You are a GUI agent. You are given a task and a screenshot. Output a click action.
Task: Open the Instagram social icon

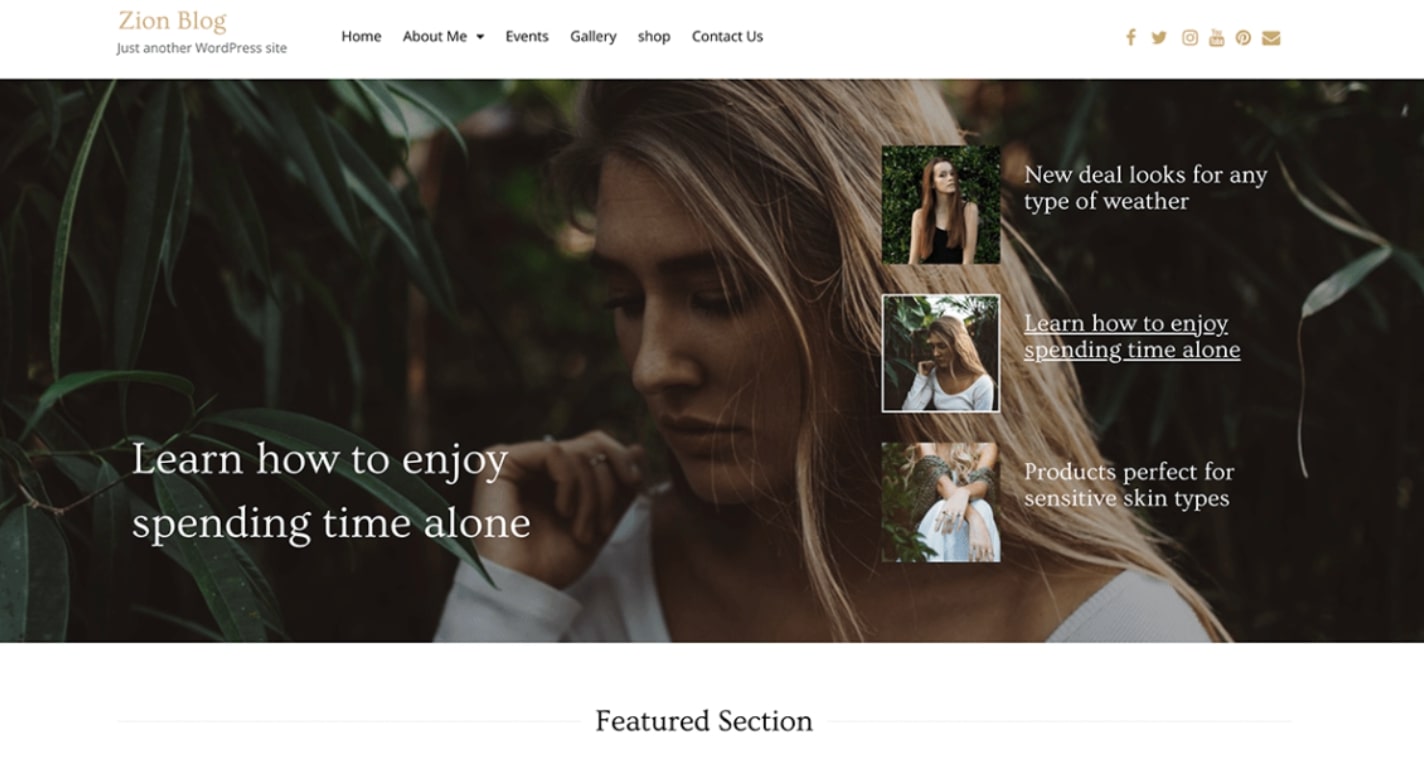[1190, 38]
